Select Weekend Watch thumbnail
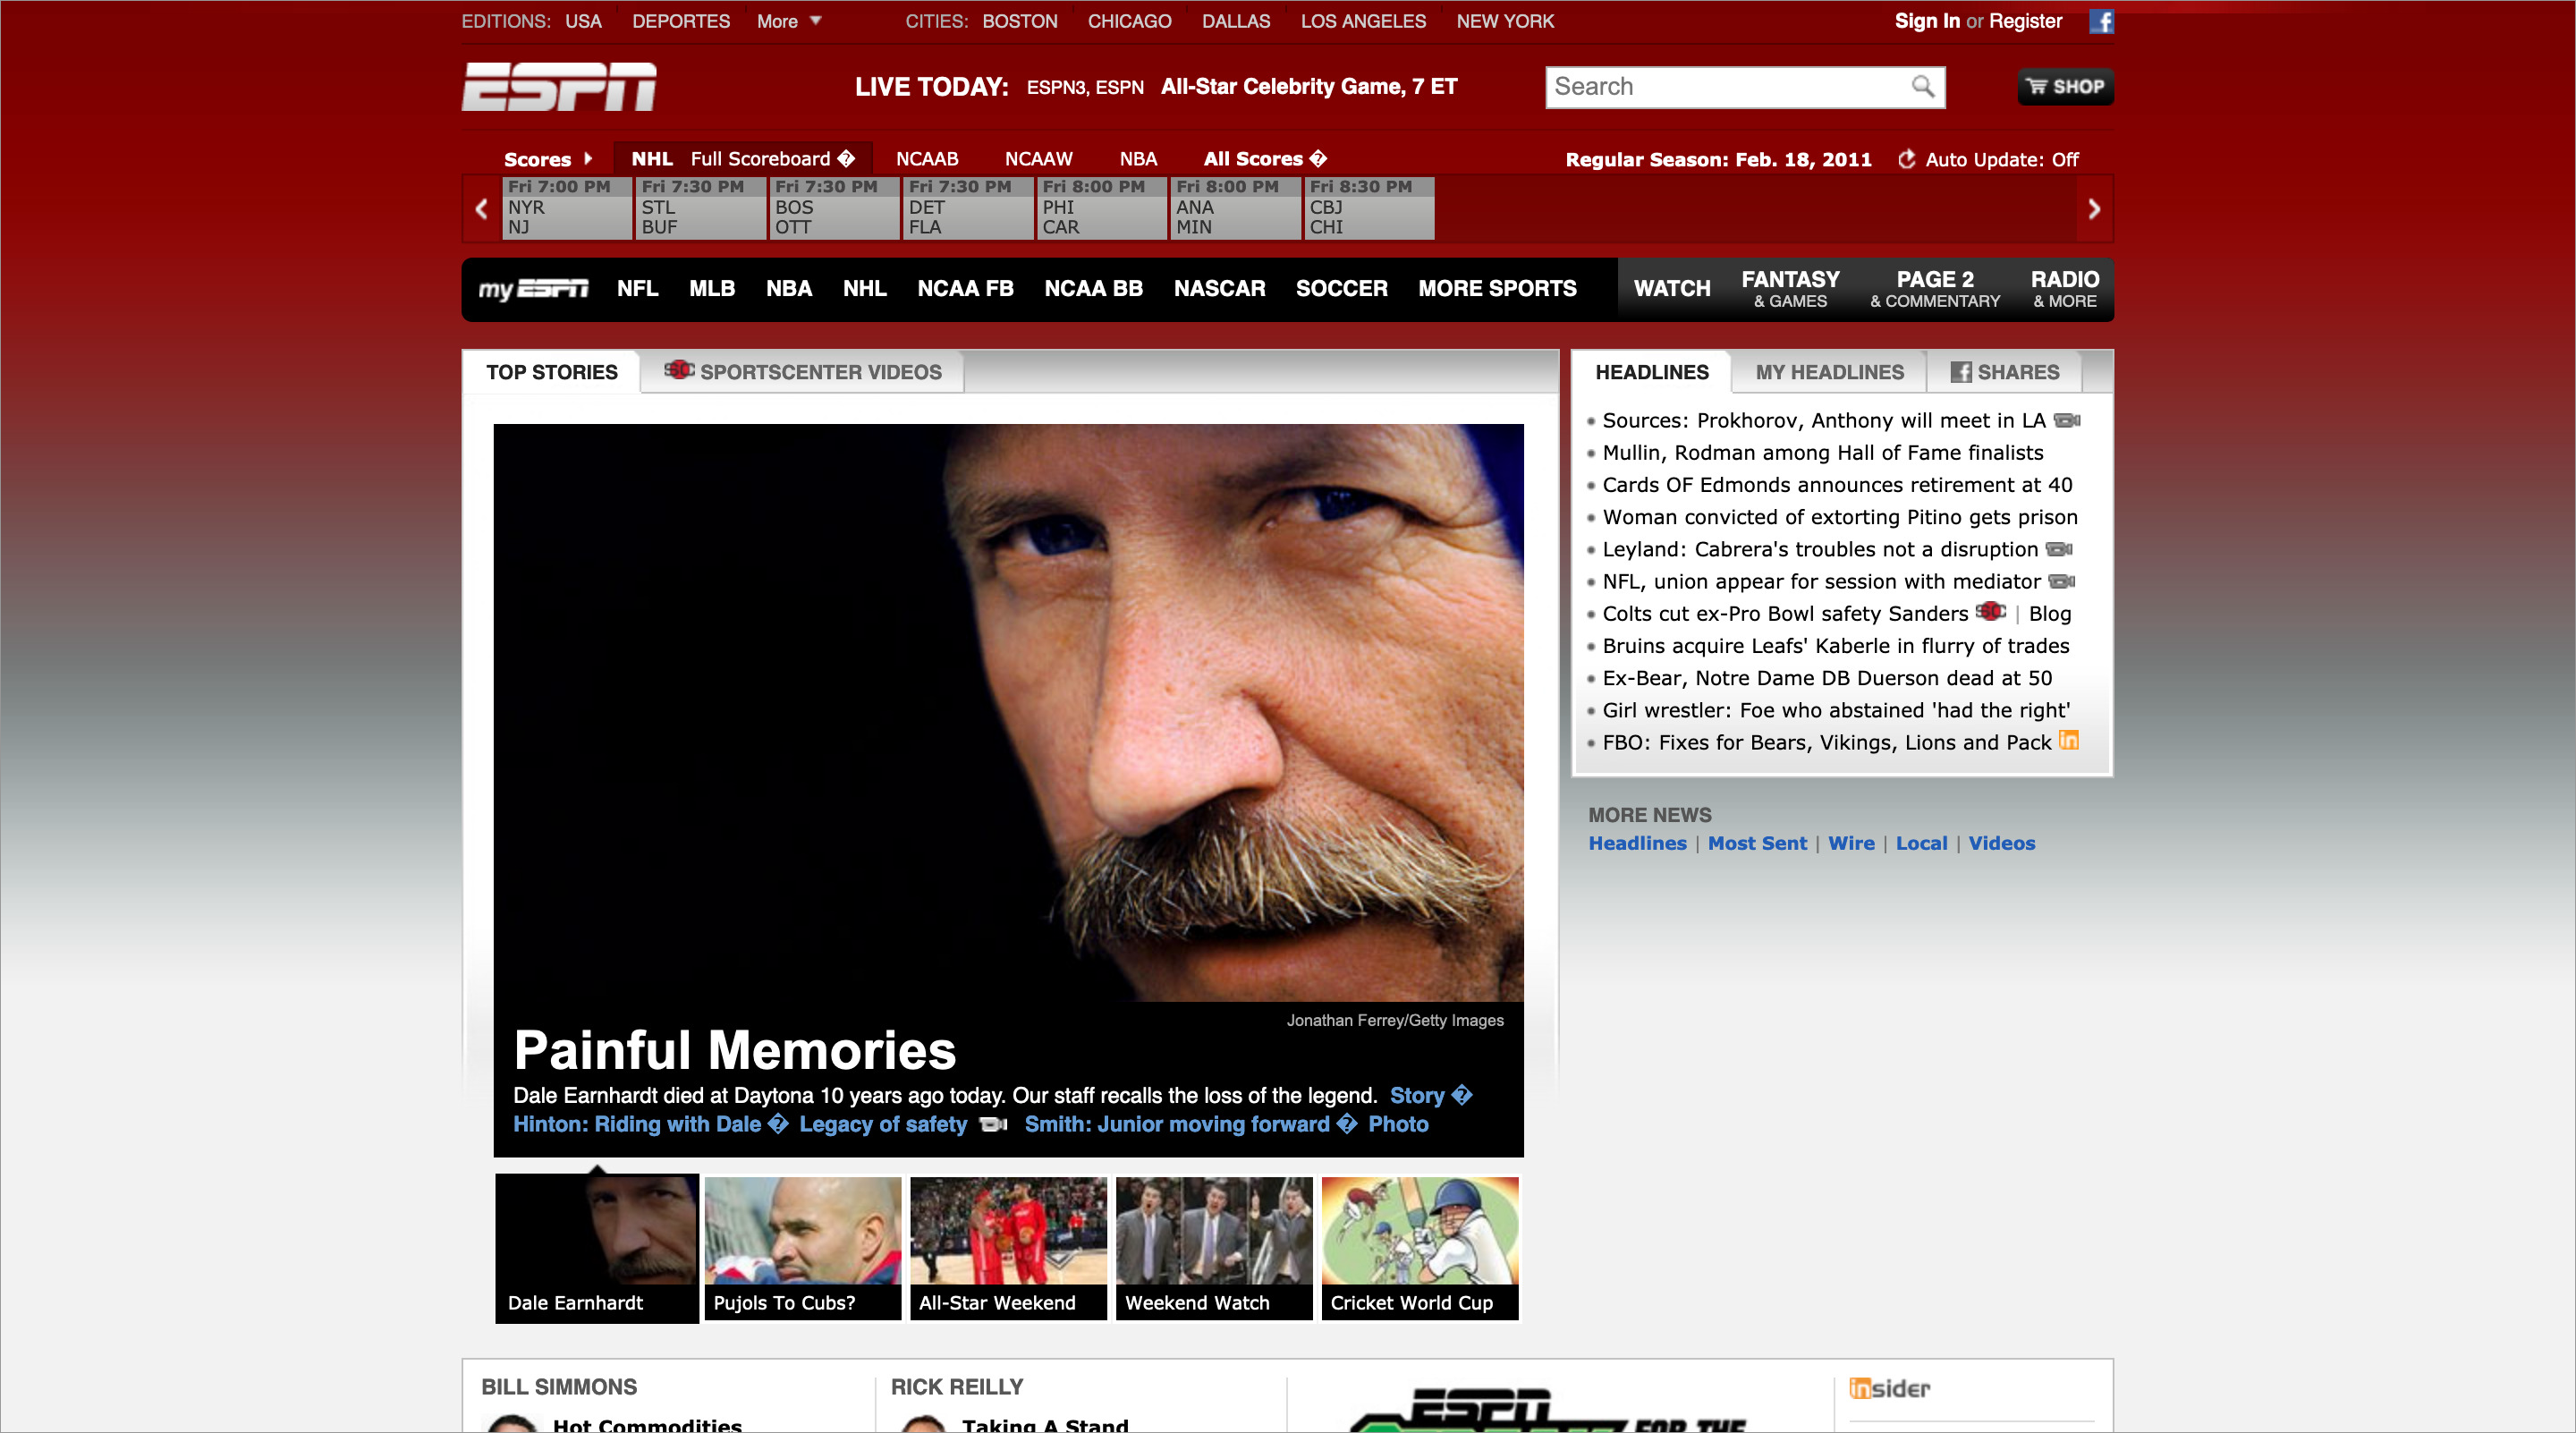Screen dimensions: 2576x1433 [1214, 1248]
